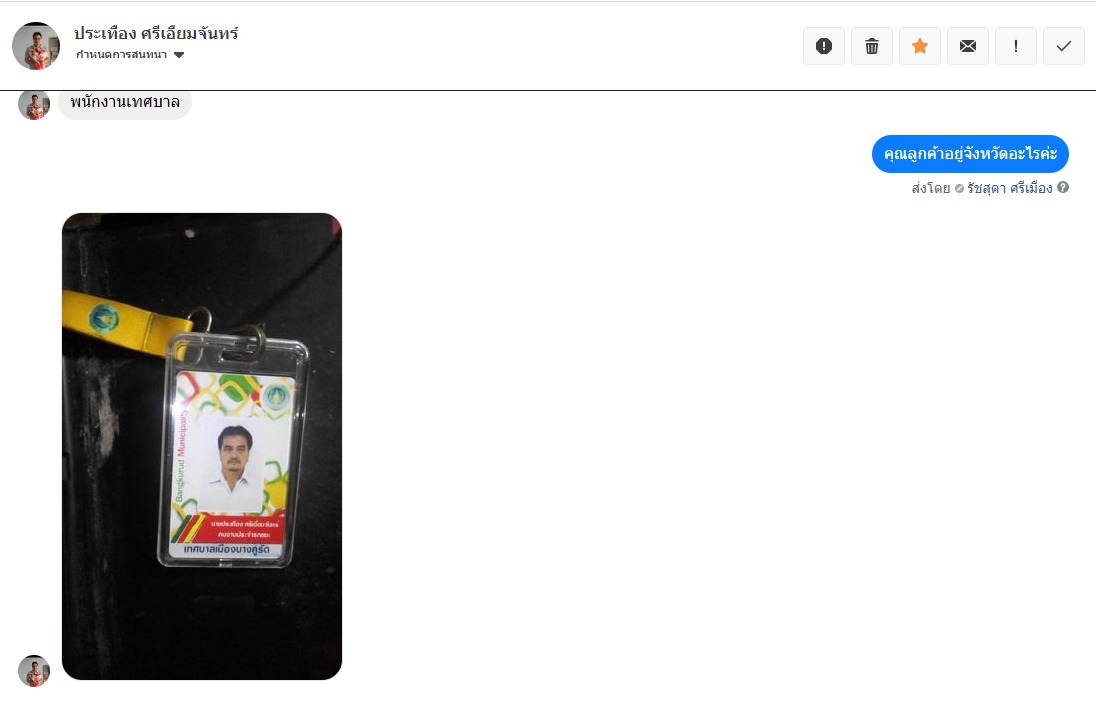
Task: Click the avatar at bottom beside the photo
Action: point(34,671)
